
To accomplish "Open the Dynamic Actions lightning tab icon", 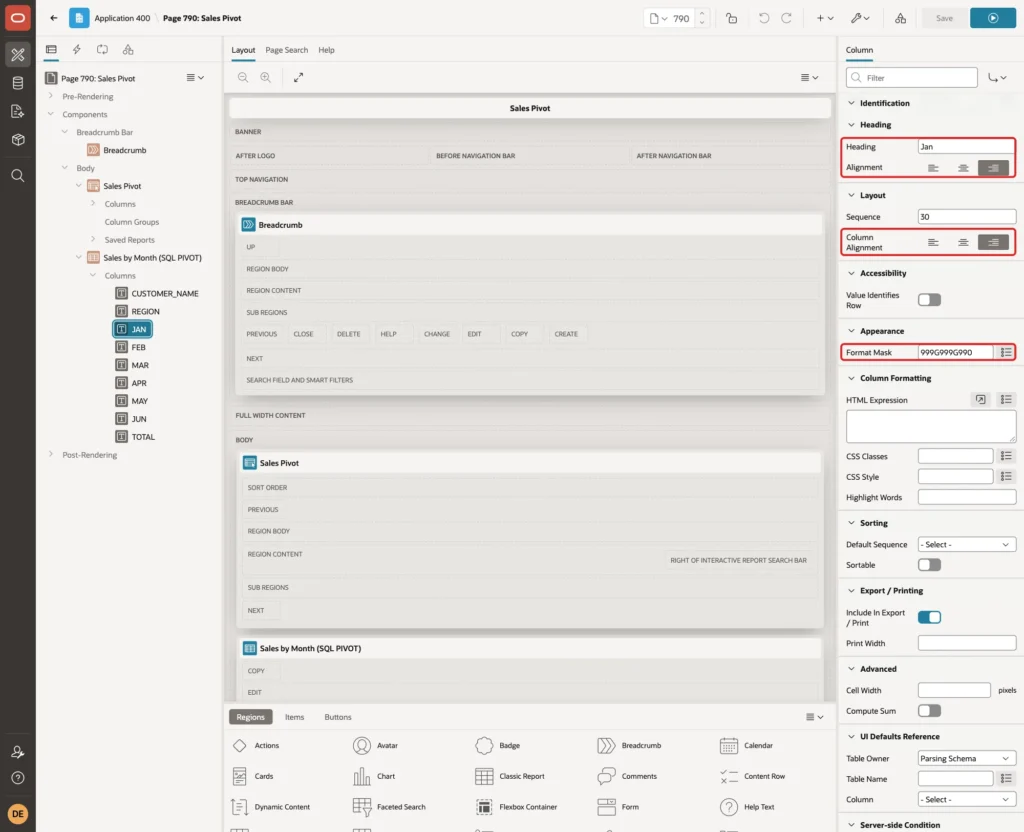I will [x=76, y=50].
